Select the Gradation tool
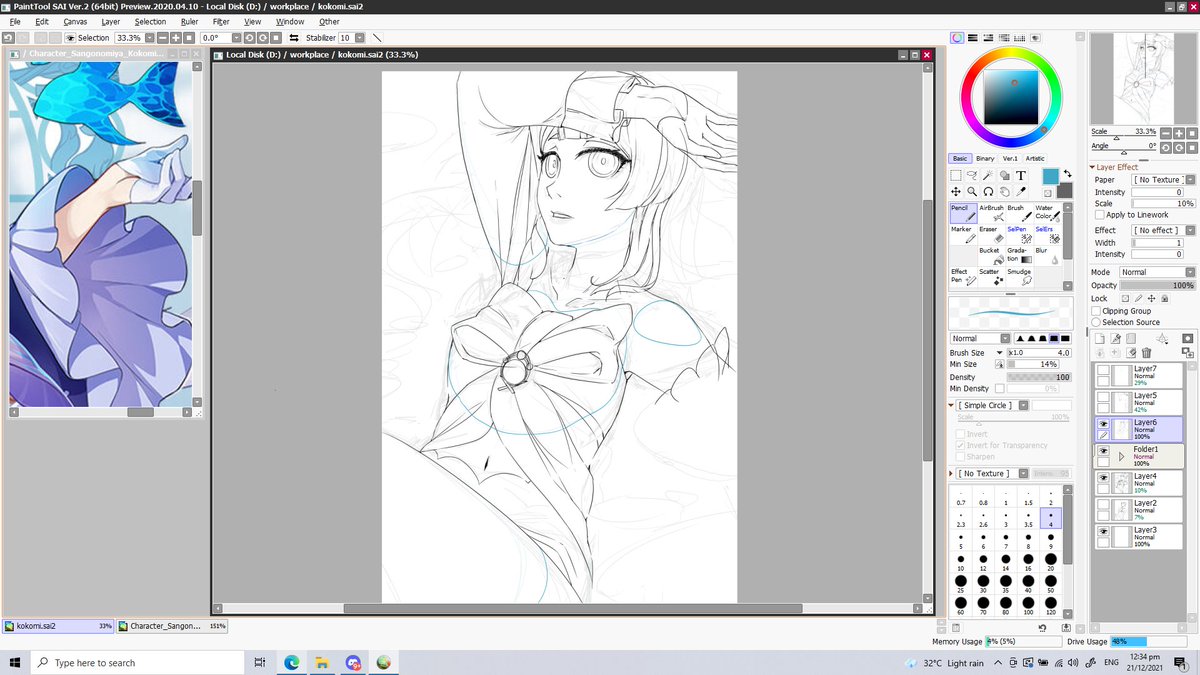The height and width of the screenshot is (675, 1200). pyautogui.click(x=1018, y=256)
